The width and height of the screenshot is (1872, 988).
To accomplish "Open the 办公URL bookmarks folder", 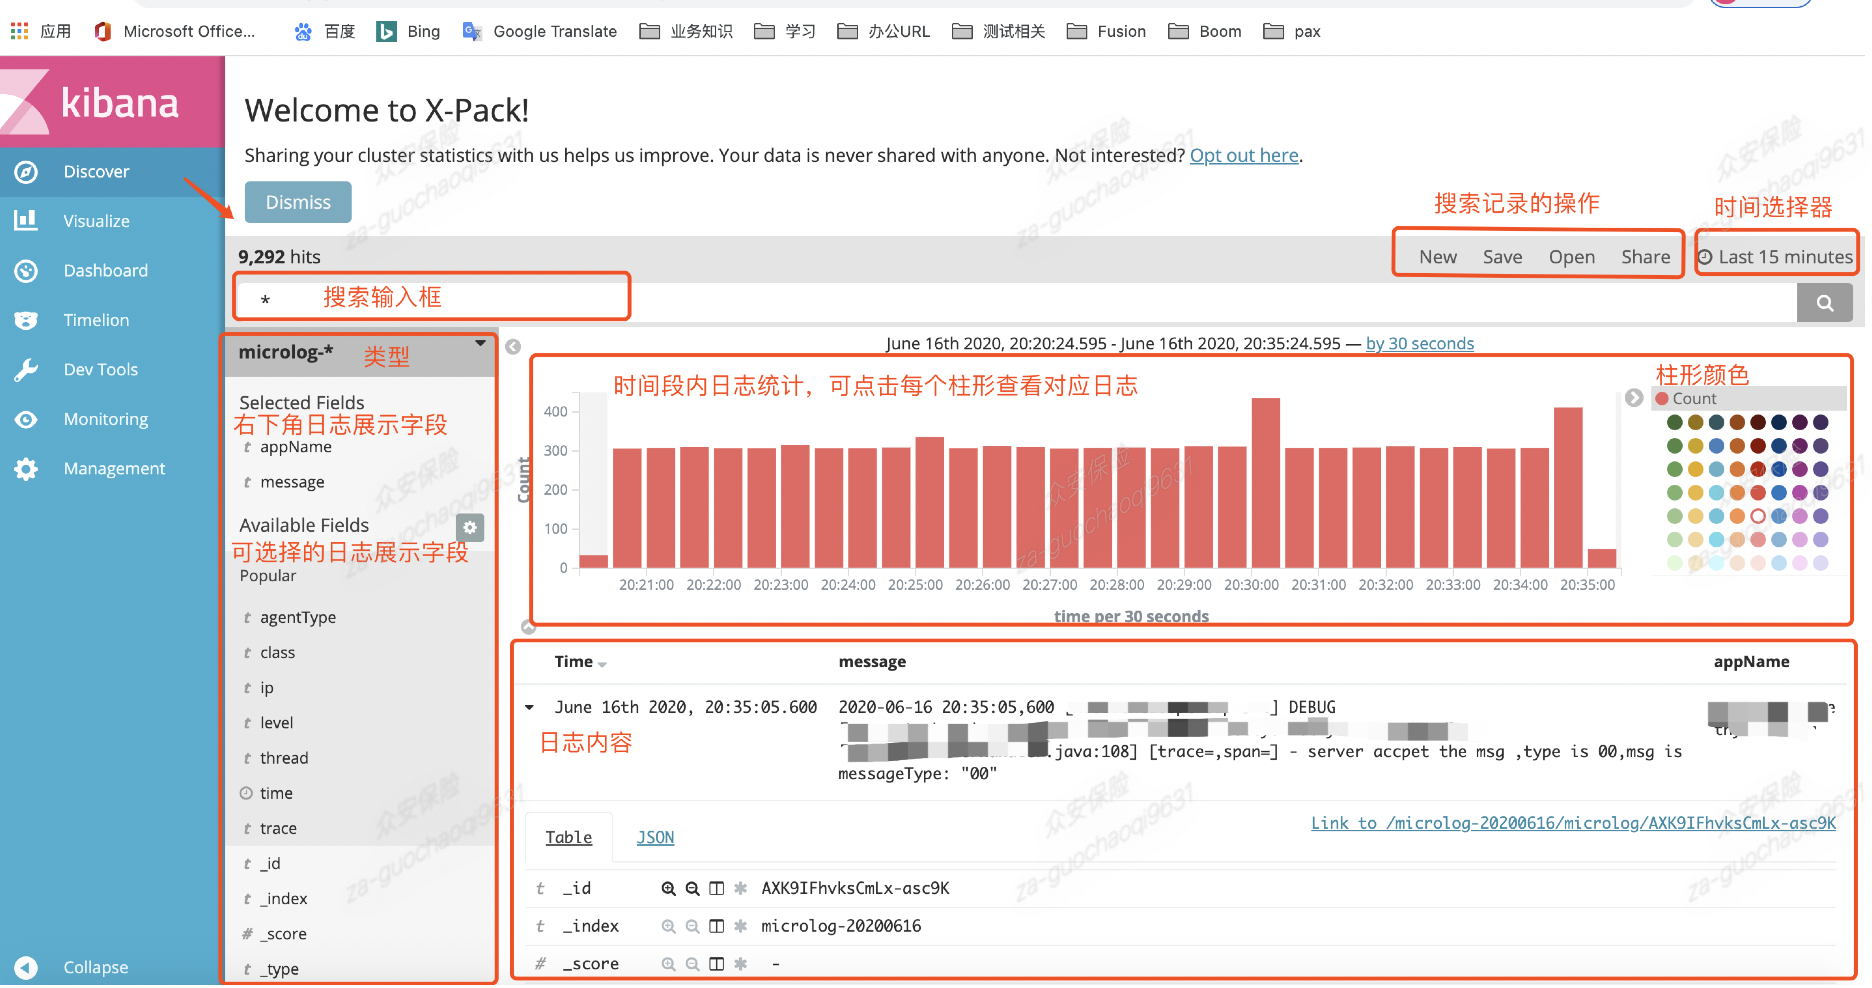I will tap(883, 31).
